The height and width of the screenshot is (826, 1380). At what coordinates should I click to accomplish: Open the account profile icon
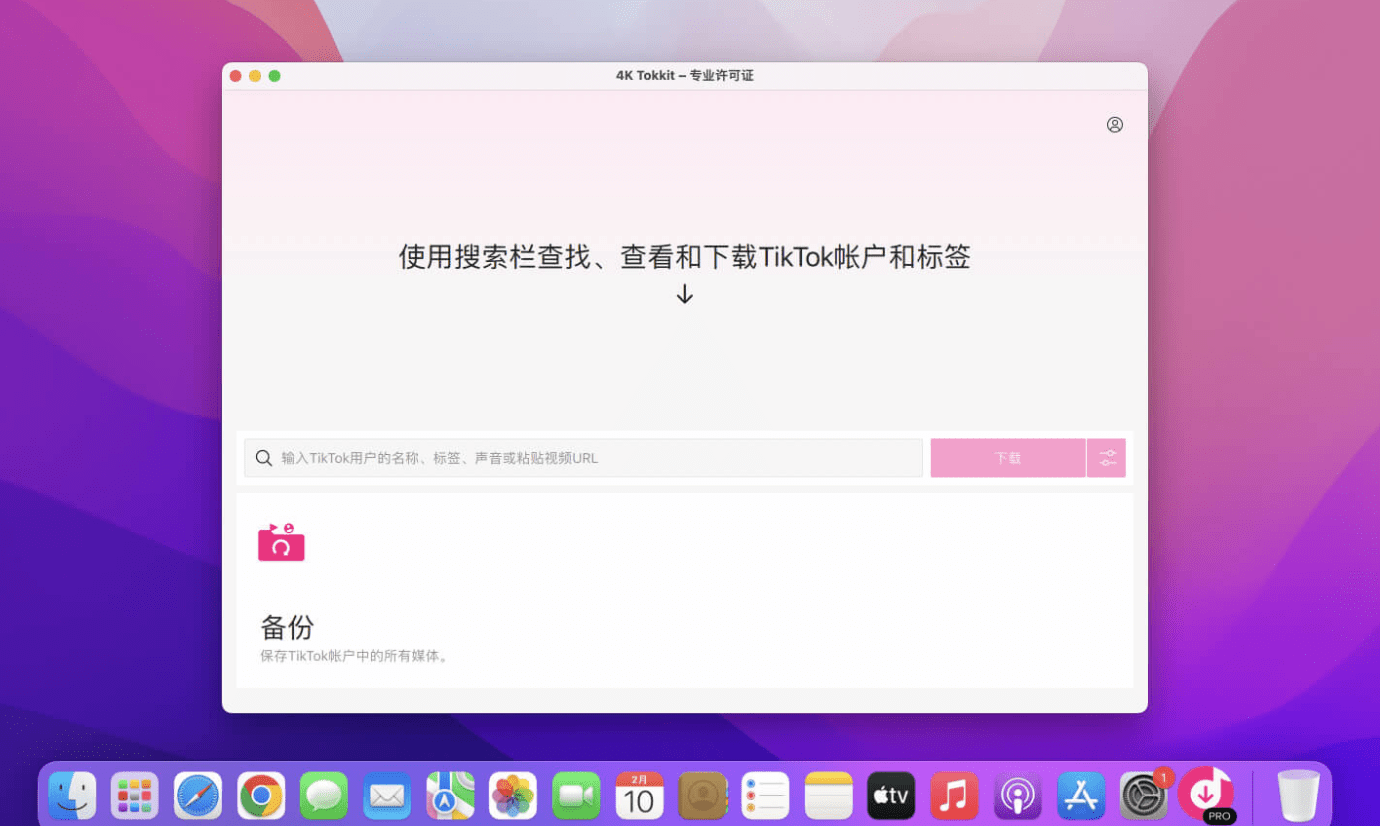pyautogui.click(x=1114, y=125)
